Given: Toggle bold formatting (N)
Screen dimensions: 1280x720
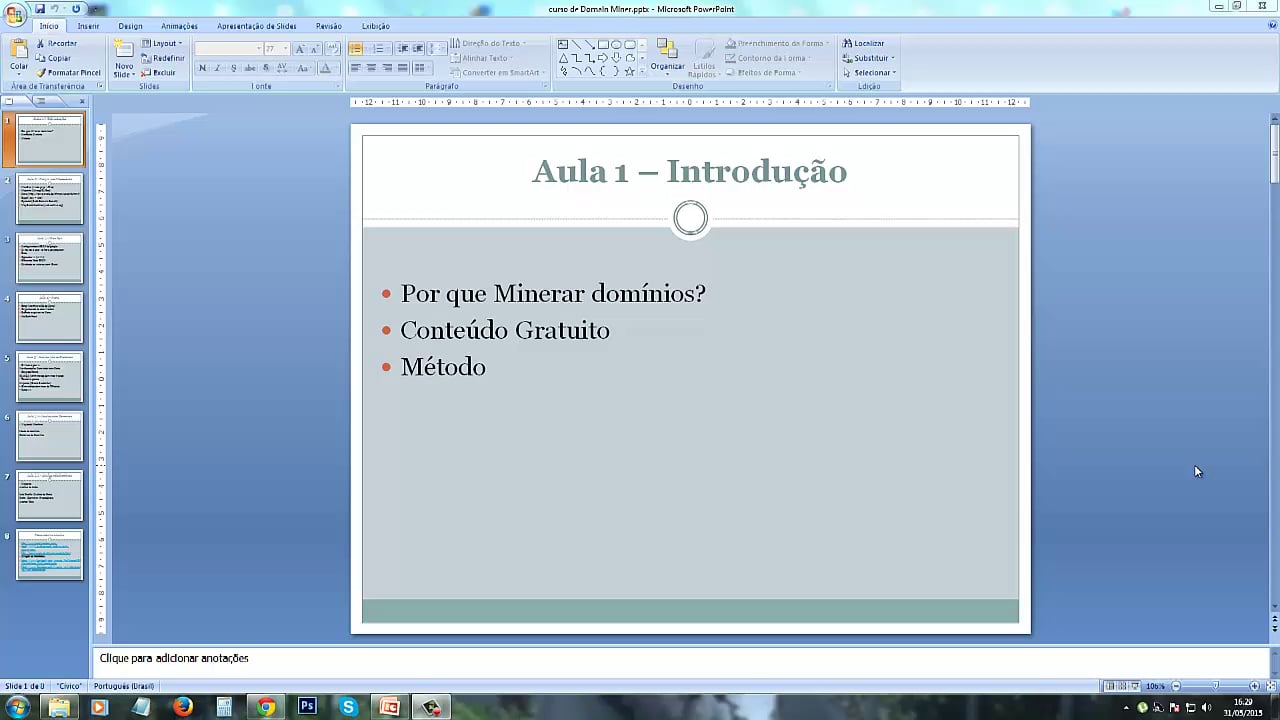Looking at the screenshot, I should point(202,67).
